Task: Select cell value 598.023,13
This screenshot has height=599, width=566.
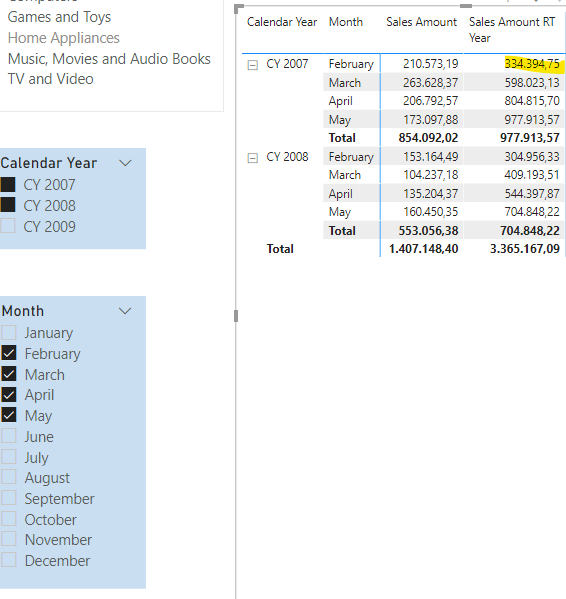Action: (x=532, y=83)
